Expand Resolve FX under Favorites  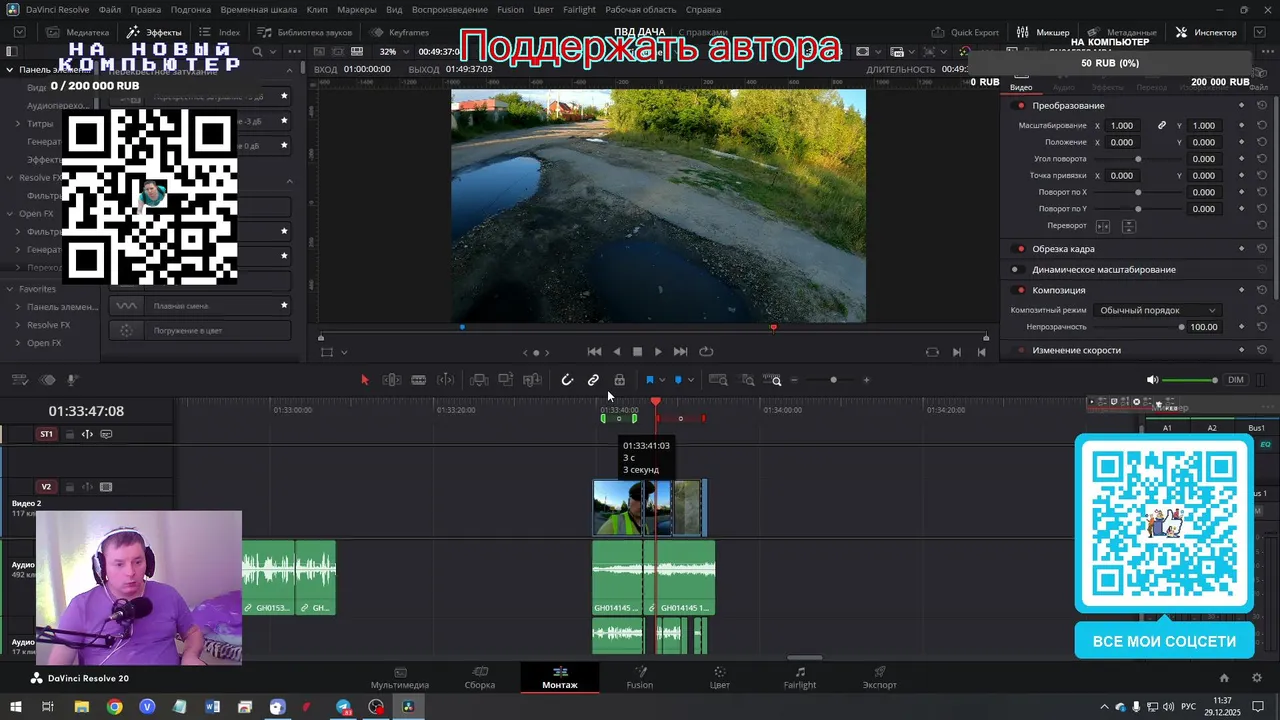pyautogui.click(x=18, y=325)
